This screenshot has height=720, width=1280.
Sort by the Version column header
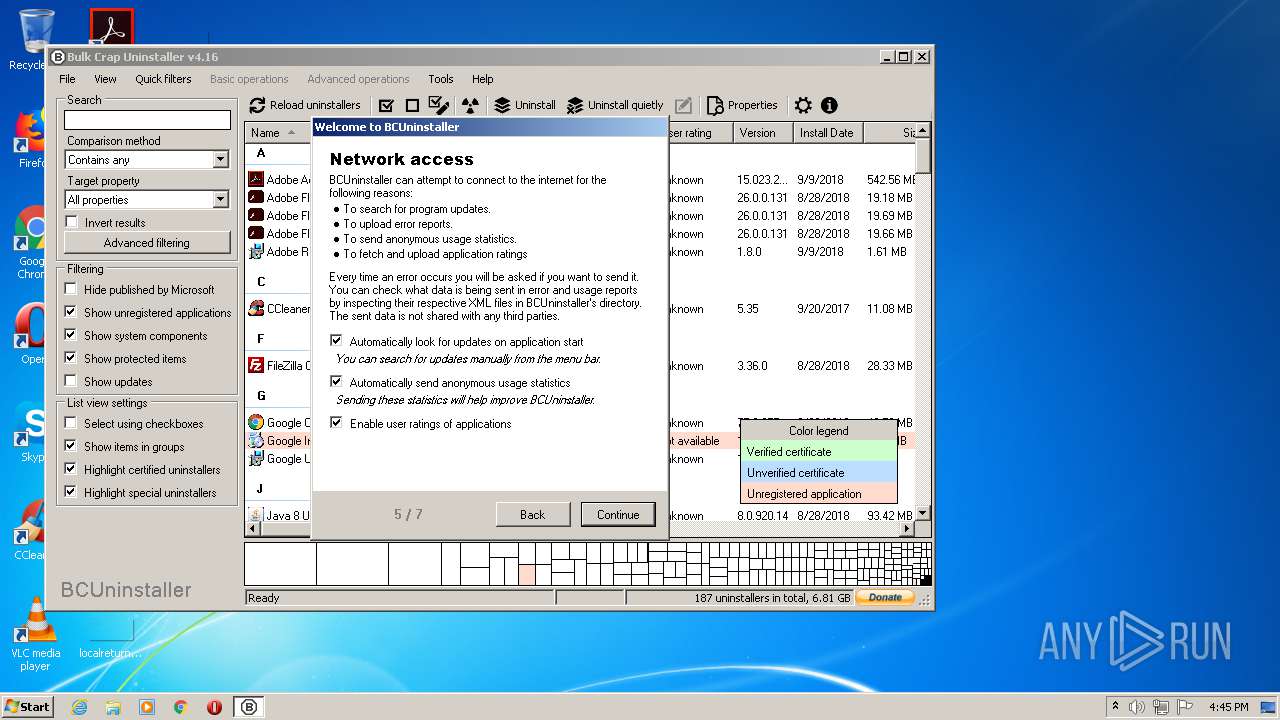pyautogui.click(x=762, y=132)
